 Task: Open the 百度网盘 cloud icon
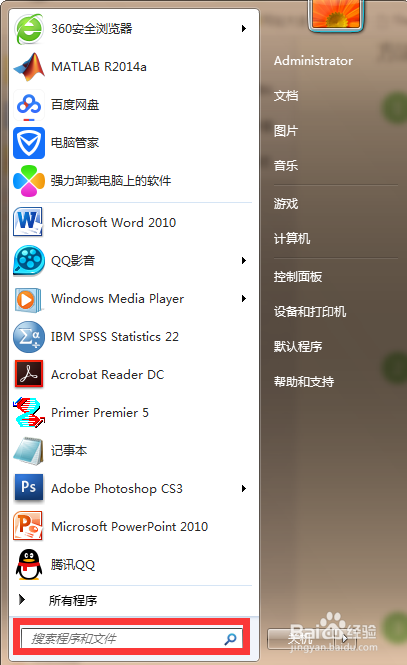tap(29, 105)
